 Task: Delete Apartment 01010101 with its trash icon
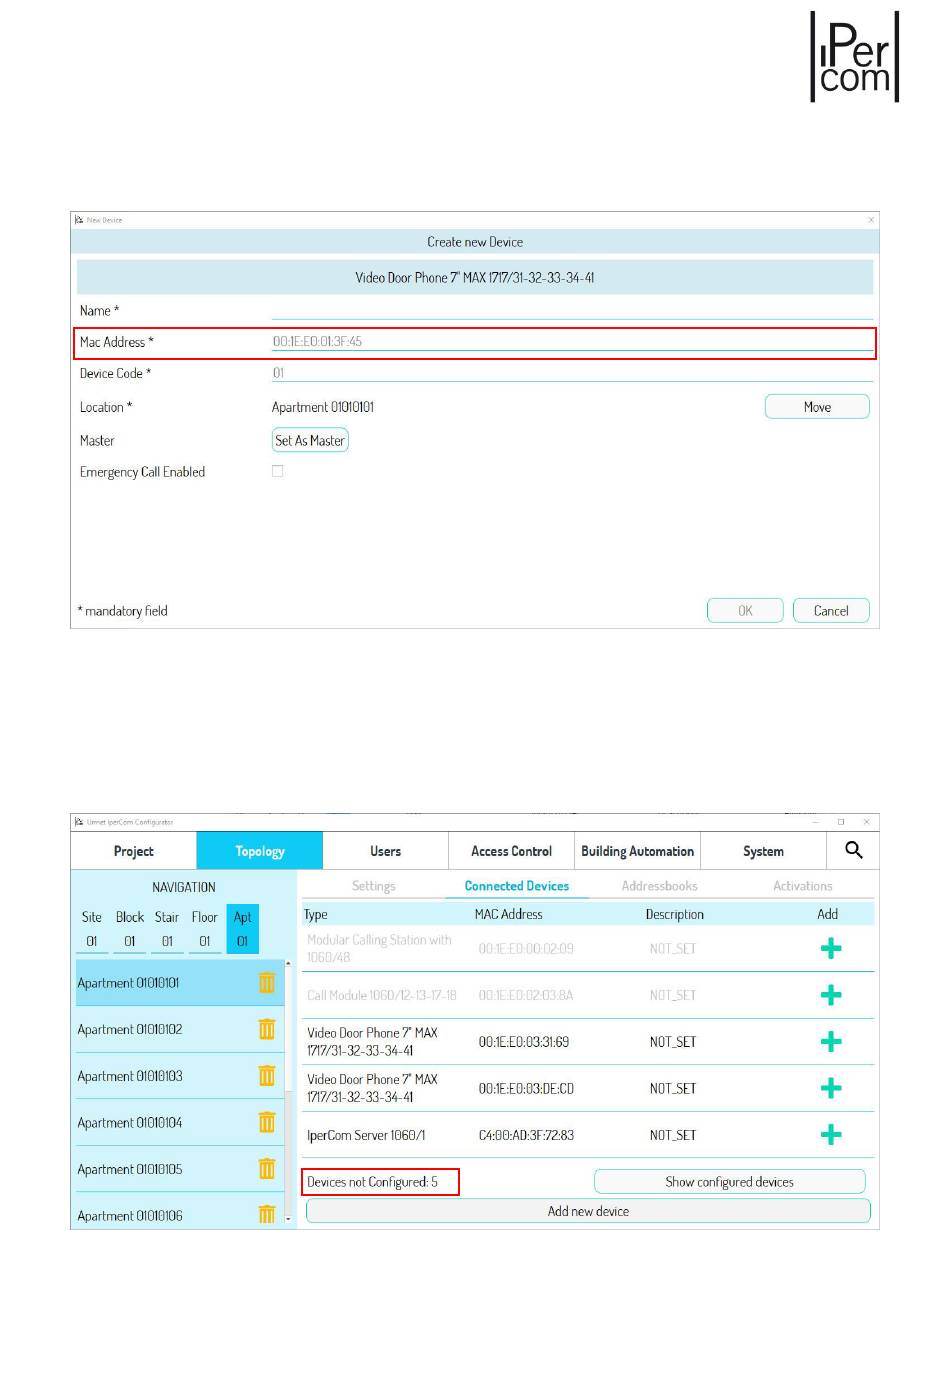pos(267,983)
